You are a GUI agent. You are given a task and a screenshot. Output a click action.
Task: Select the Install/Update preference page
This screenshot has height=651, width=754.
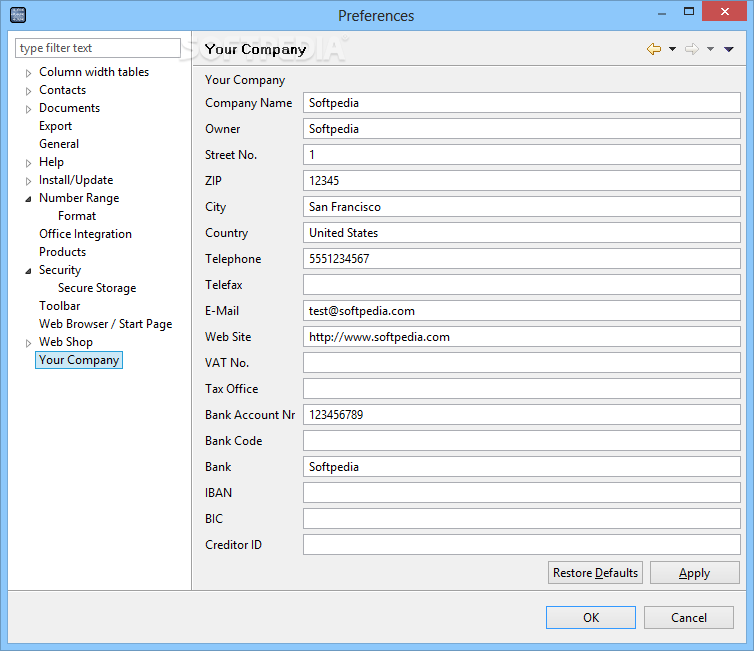(76, 180)
